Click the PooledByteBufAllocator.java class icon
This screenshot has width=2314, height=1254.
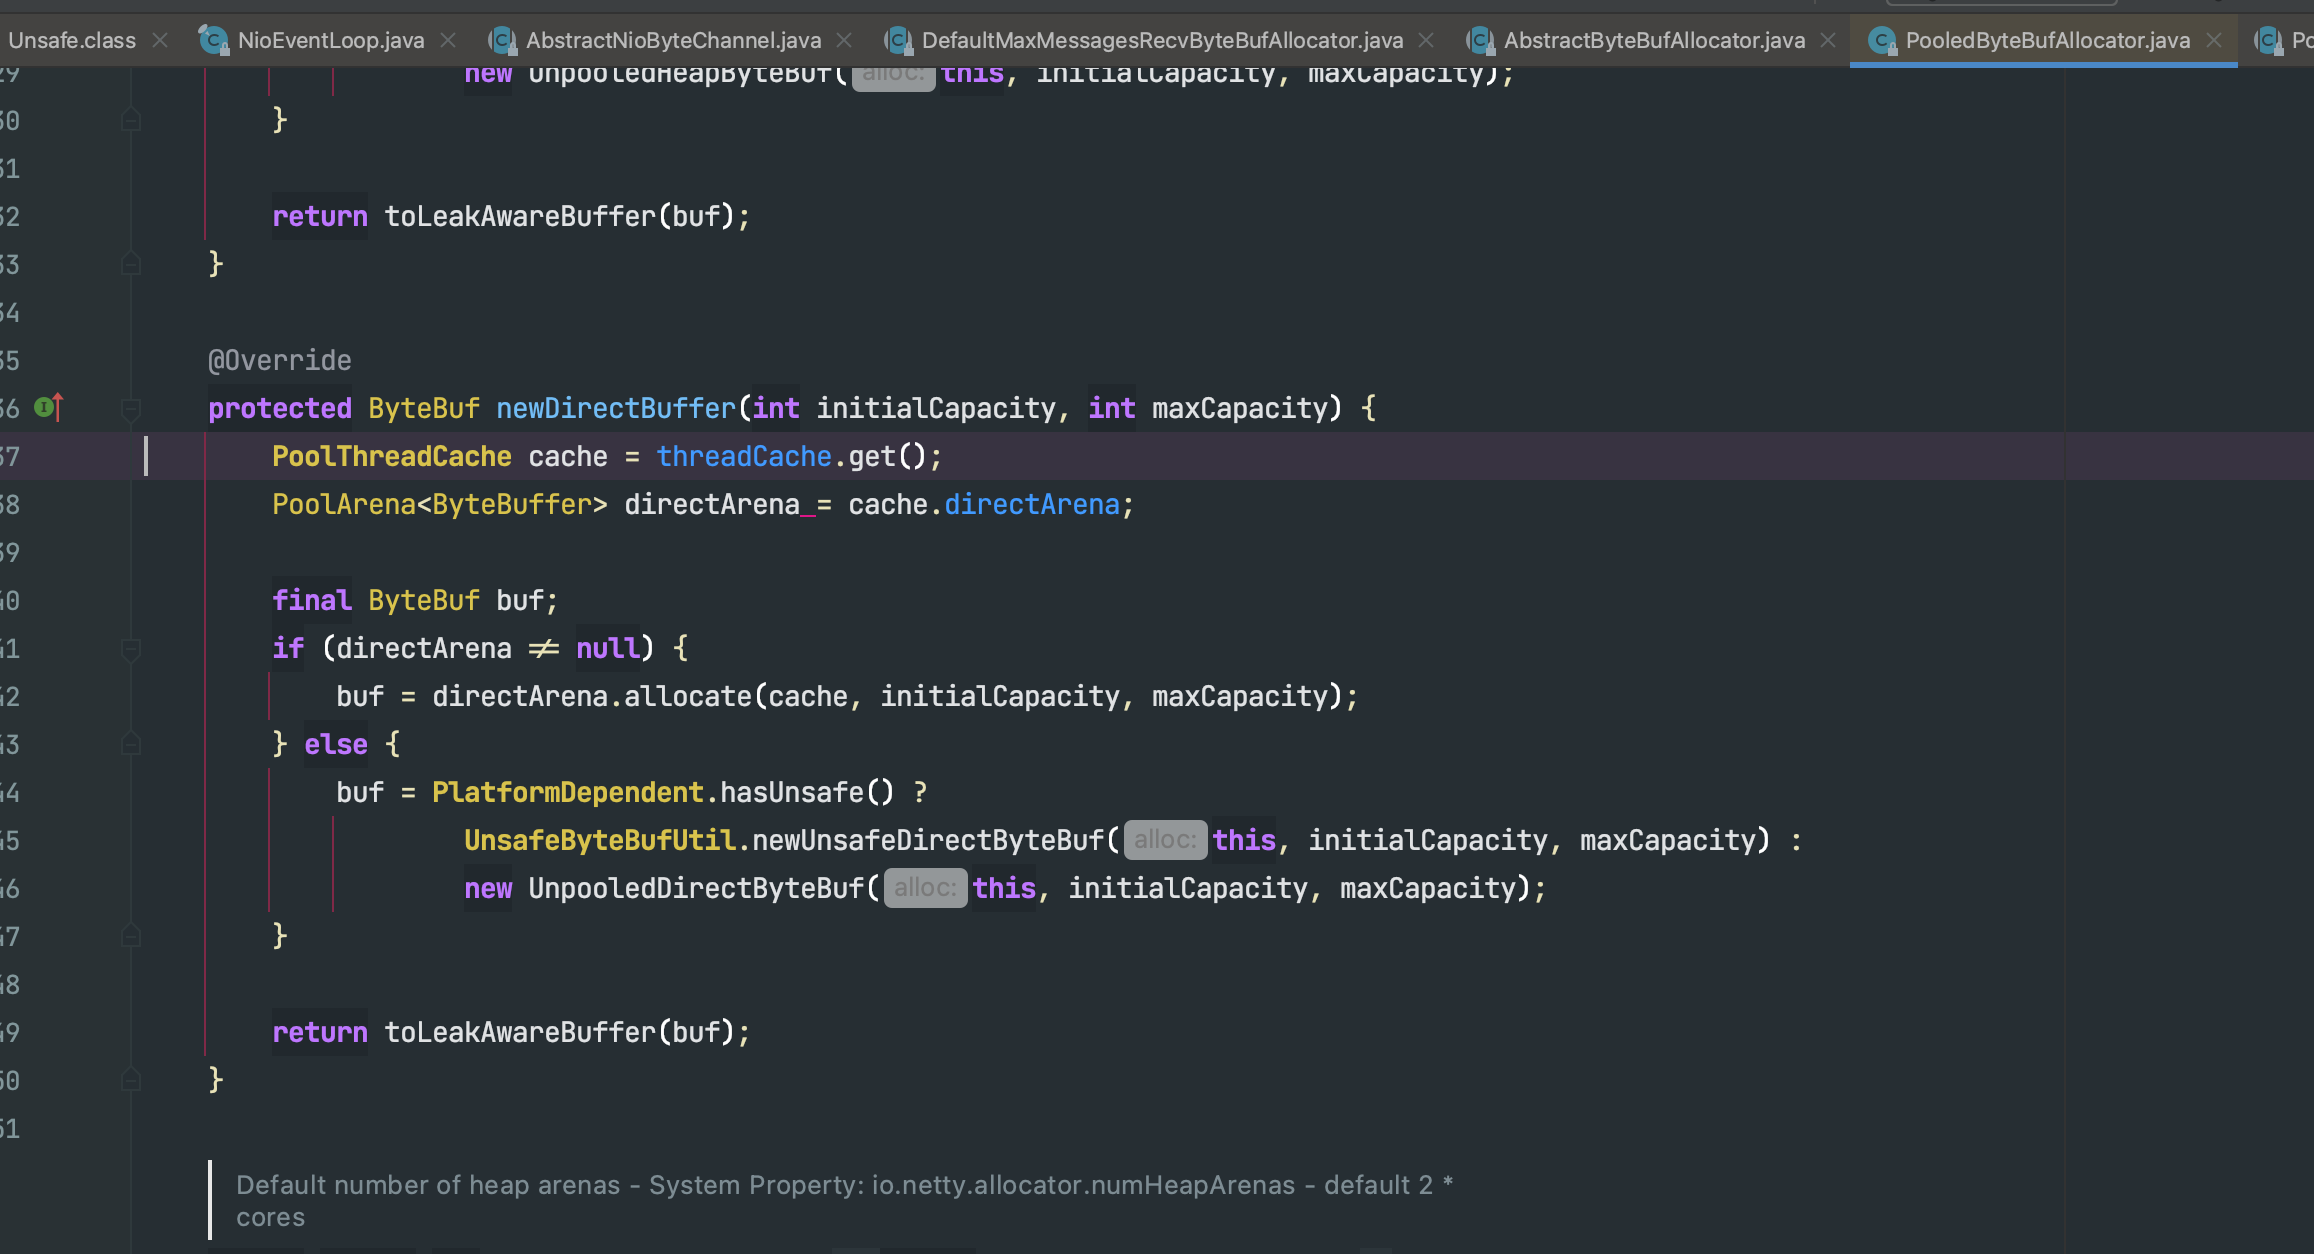pyautogui.click(x=1881, y=40)
